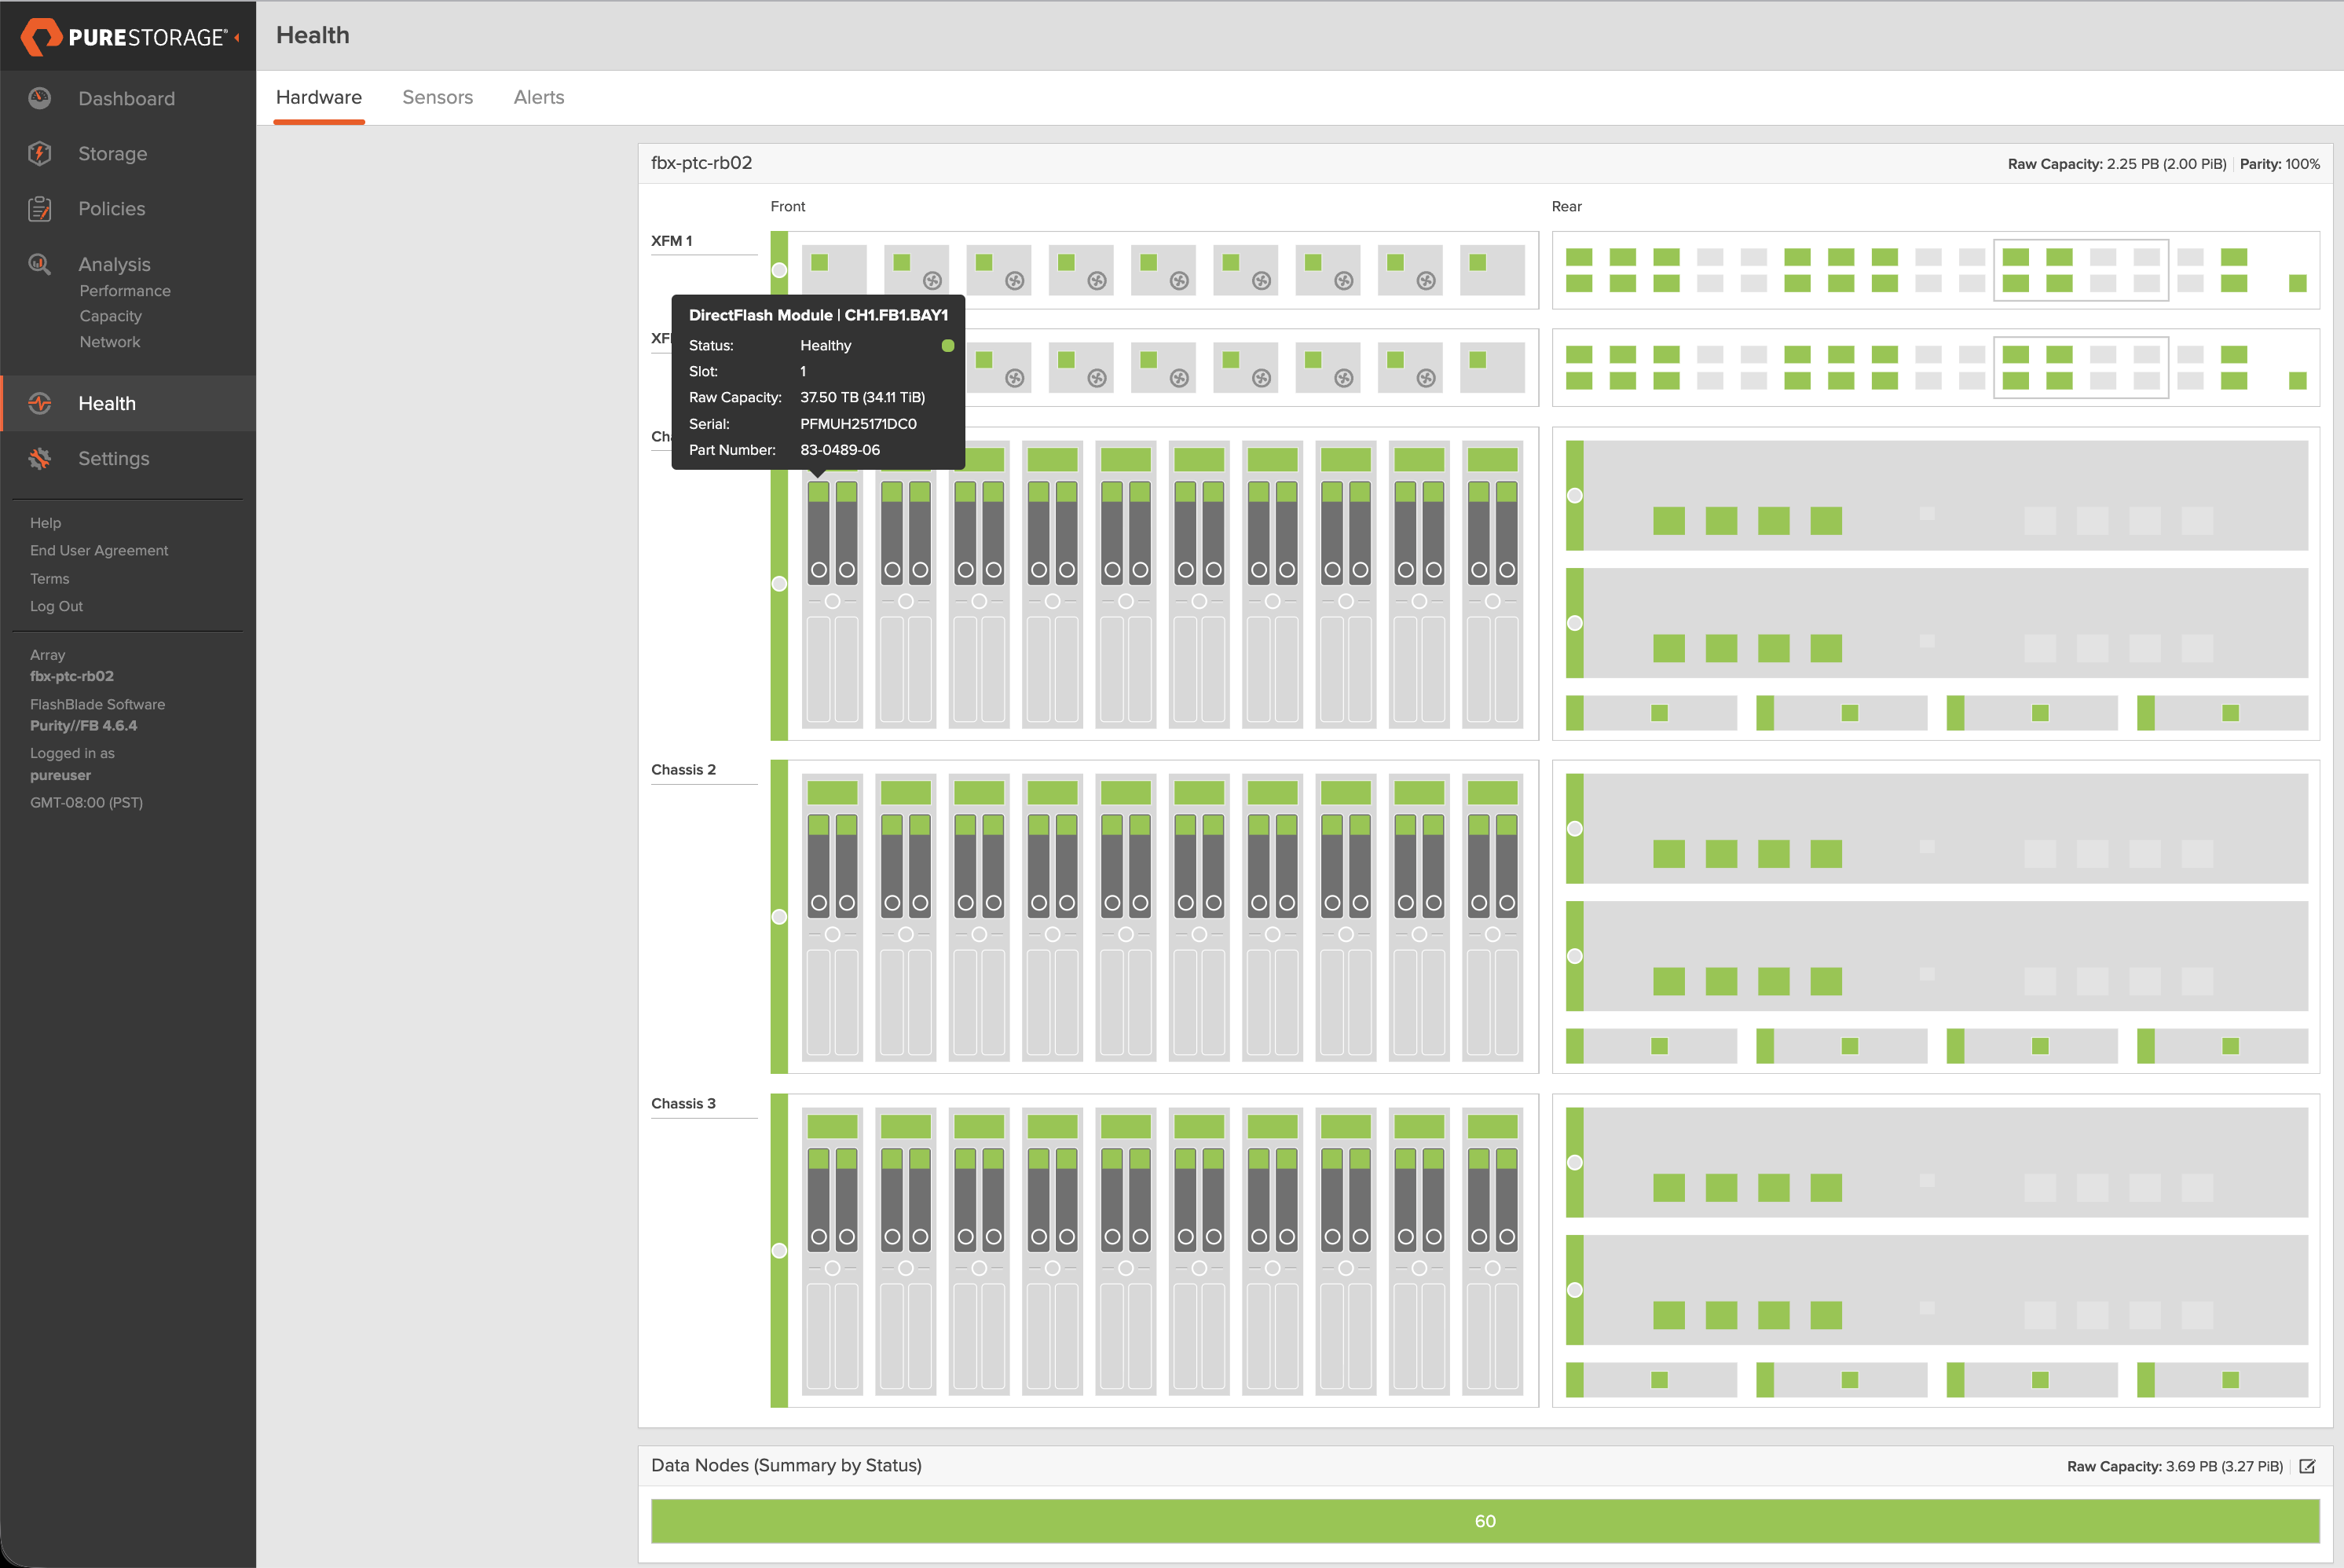Click the Analysis magnifier icon
2344x1568 pixels.
[40, 264]
